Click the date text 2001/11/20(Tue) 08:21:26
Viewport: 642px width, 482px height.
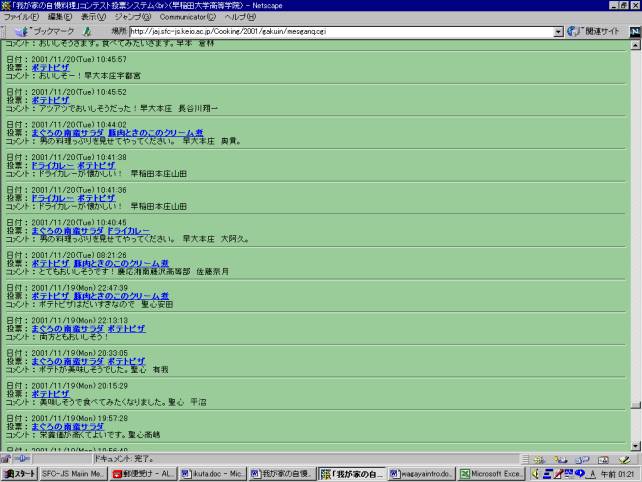tap(79, 255)
